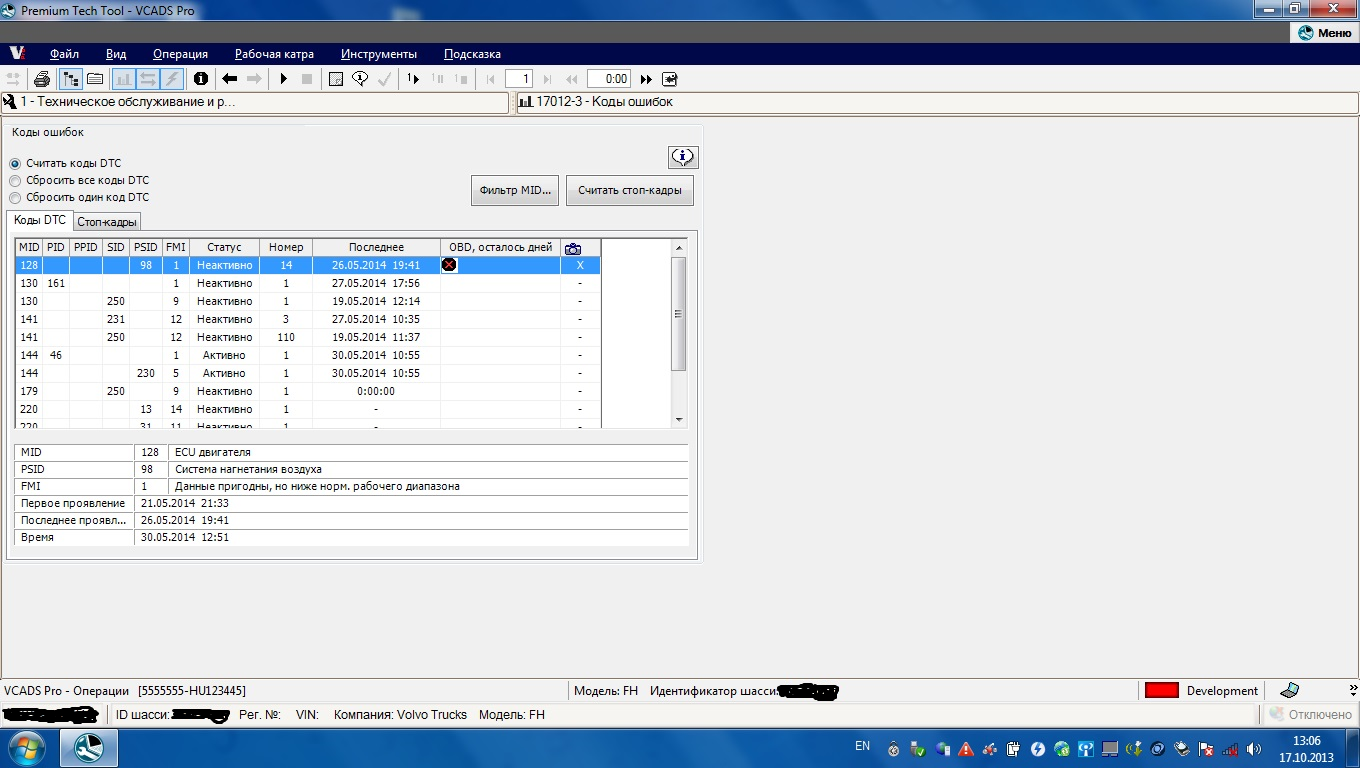Select the Активно row with PSID 230
The height and width of the screenshot is (768, 1360).
(308, 373)
